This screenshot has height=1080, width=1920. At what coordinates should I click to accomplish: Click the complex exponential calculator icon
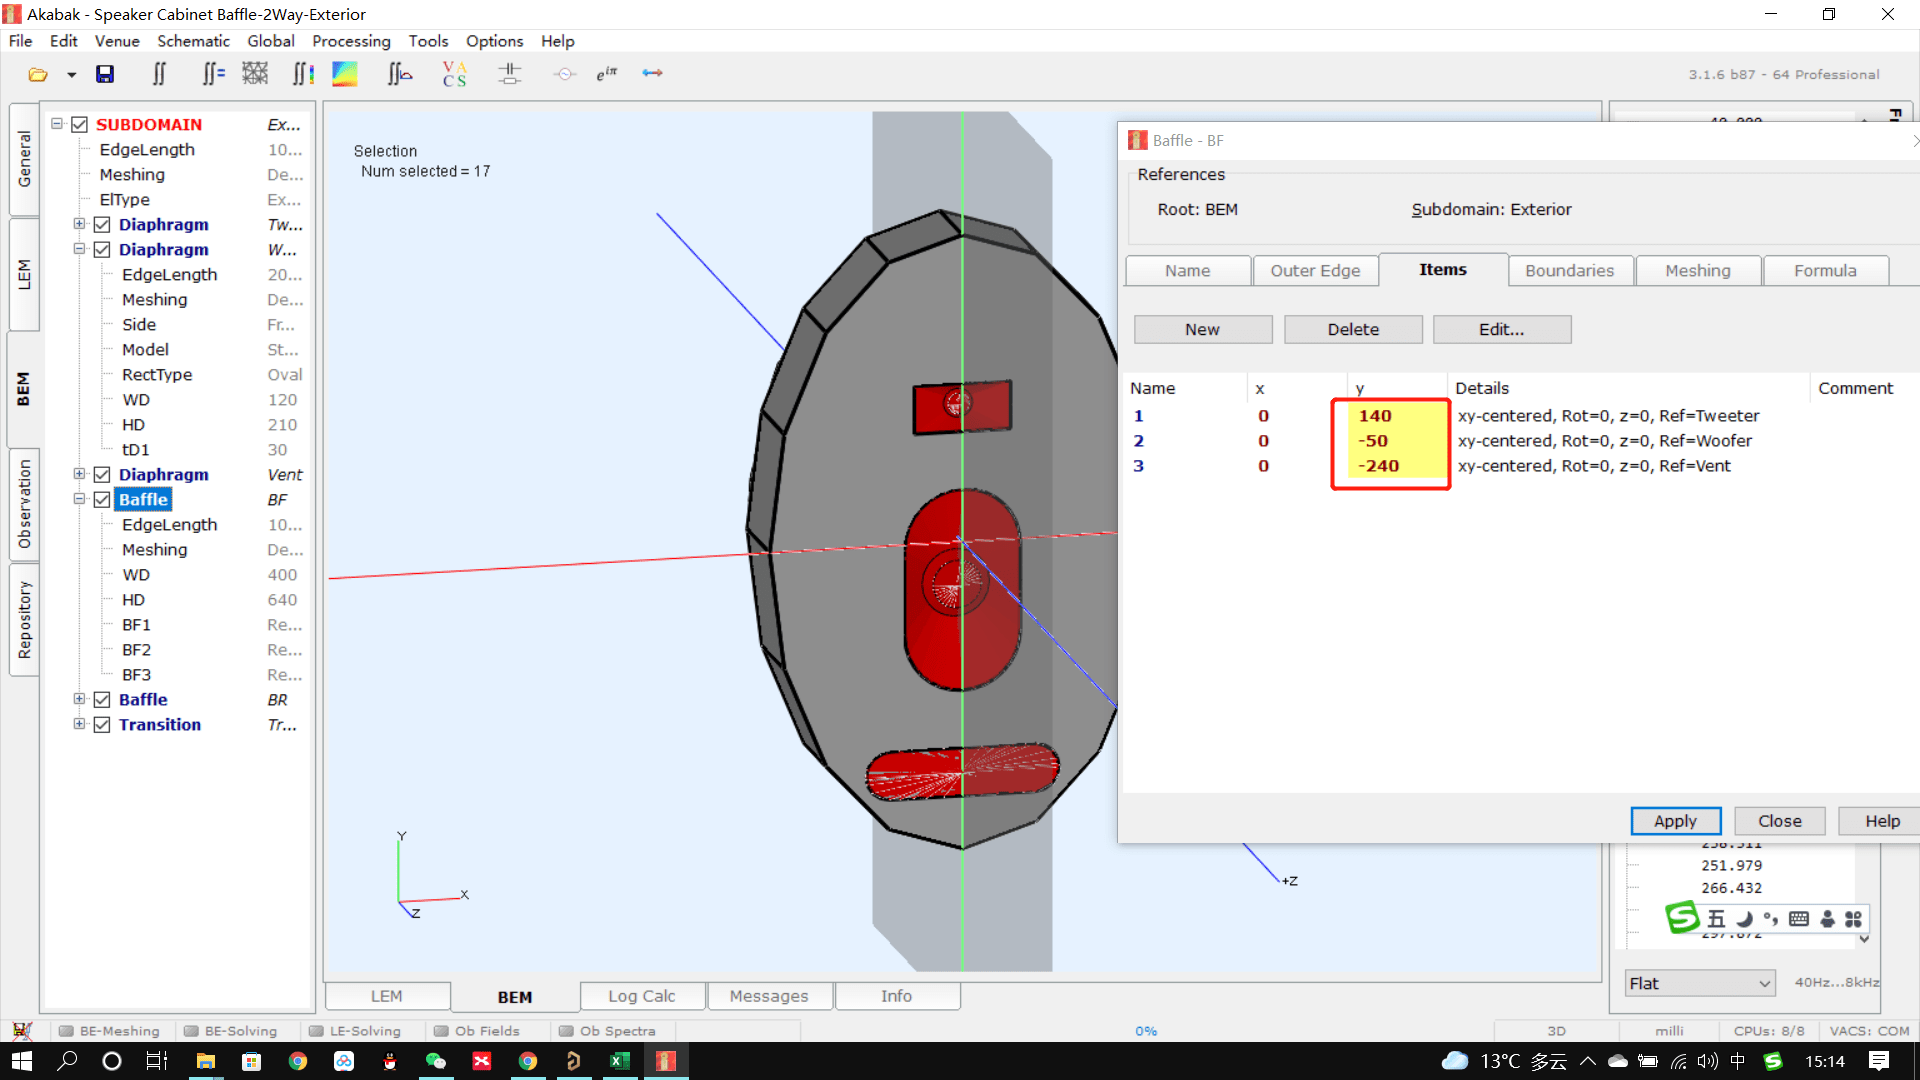(x=607, y=74)
